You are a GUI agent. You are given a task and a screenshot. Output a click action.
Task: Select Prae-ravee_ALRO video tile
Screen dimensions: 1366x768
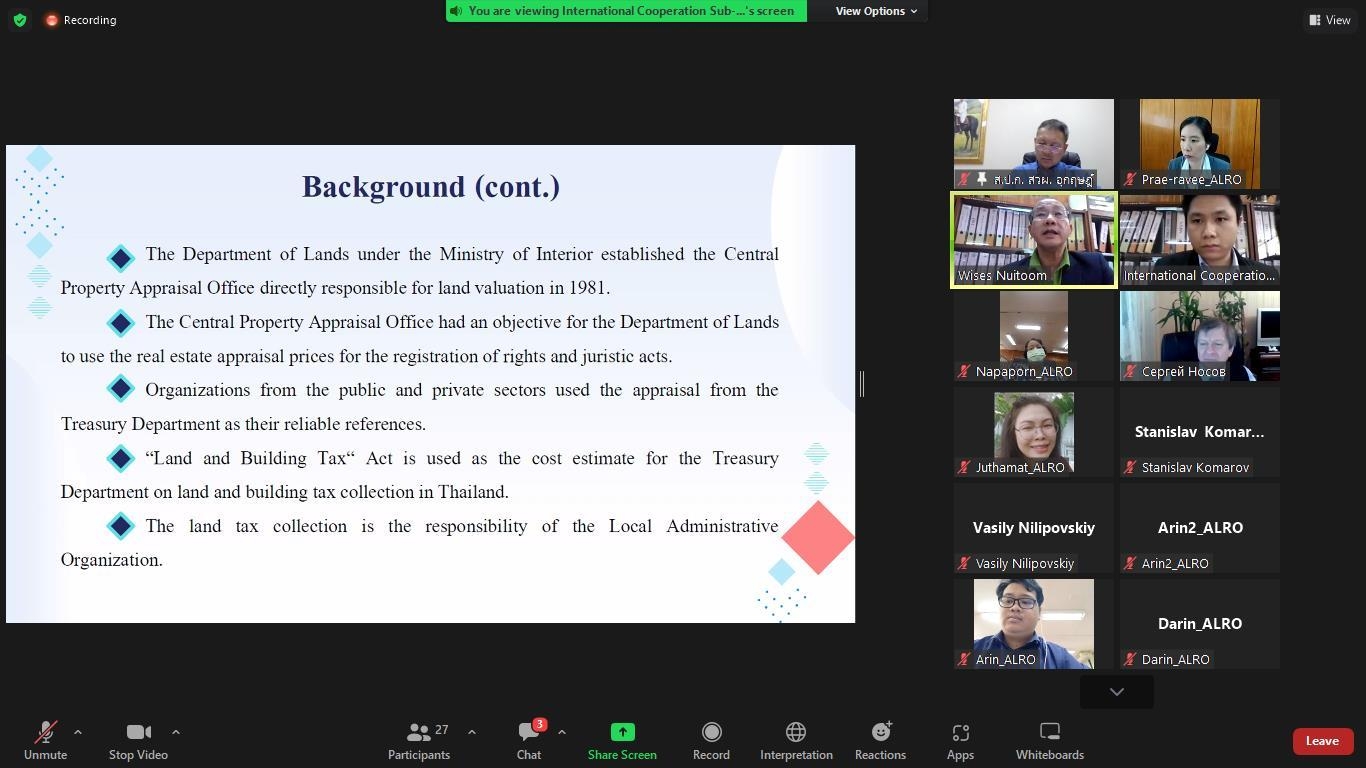click(x=1200, y=144)
